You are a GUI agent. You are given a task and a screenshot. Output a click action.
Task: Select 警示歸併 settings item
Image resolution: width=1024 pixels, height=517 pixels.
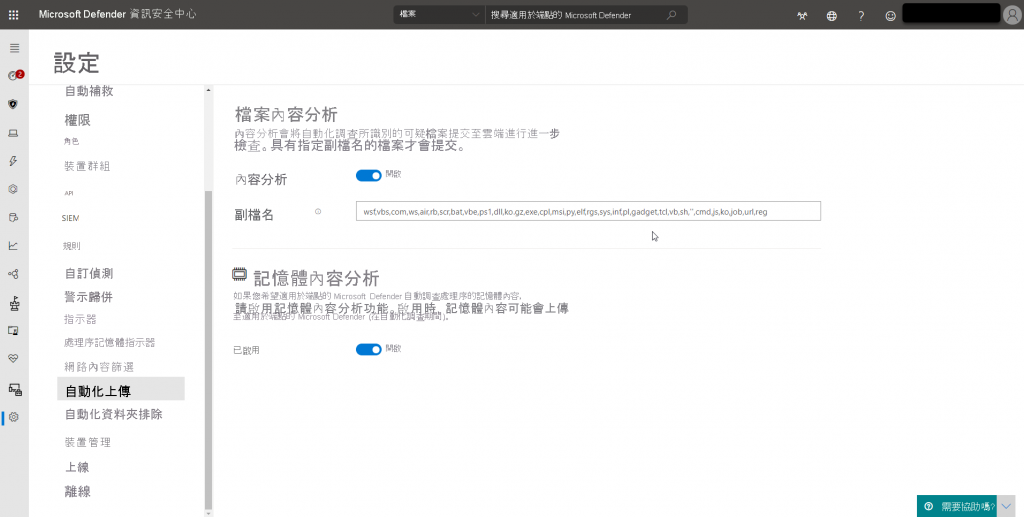(x=89, y=297)
